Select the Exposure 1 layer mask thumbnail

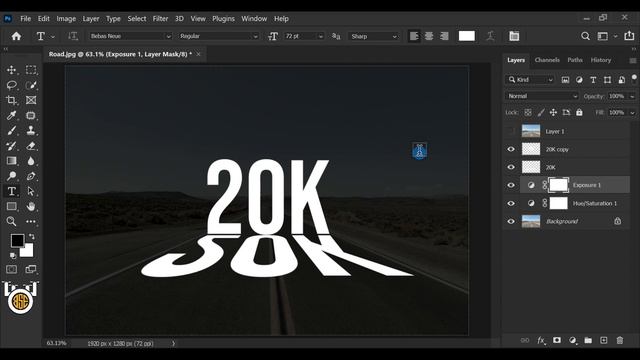pyautogui.click(x=558, y=185)
